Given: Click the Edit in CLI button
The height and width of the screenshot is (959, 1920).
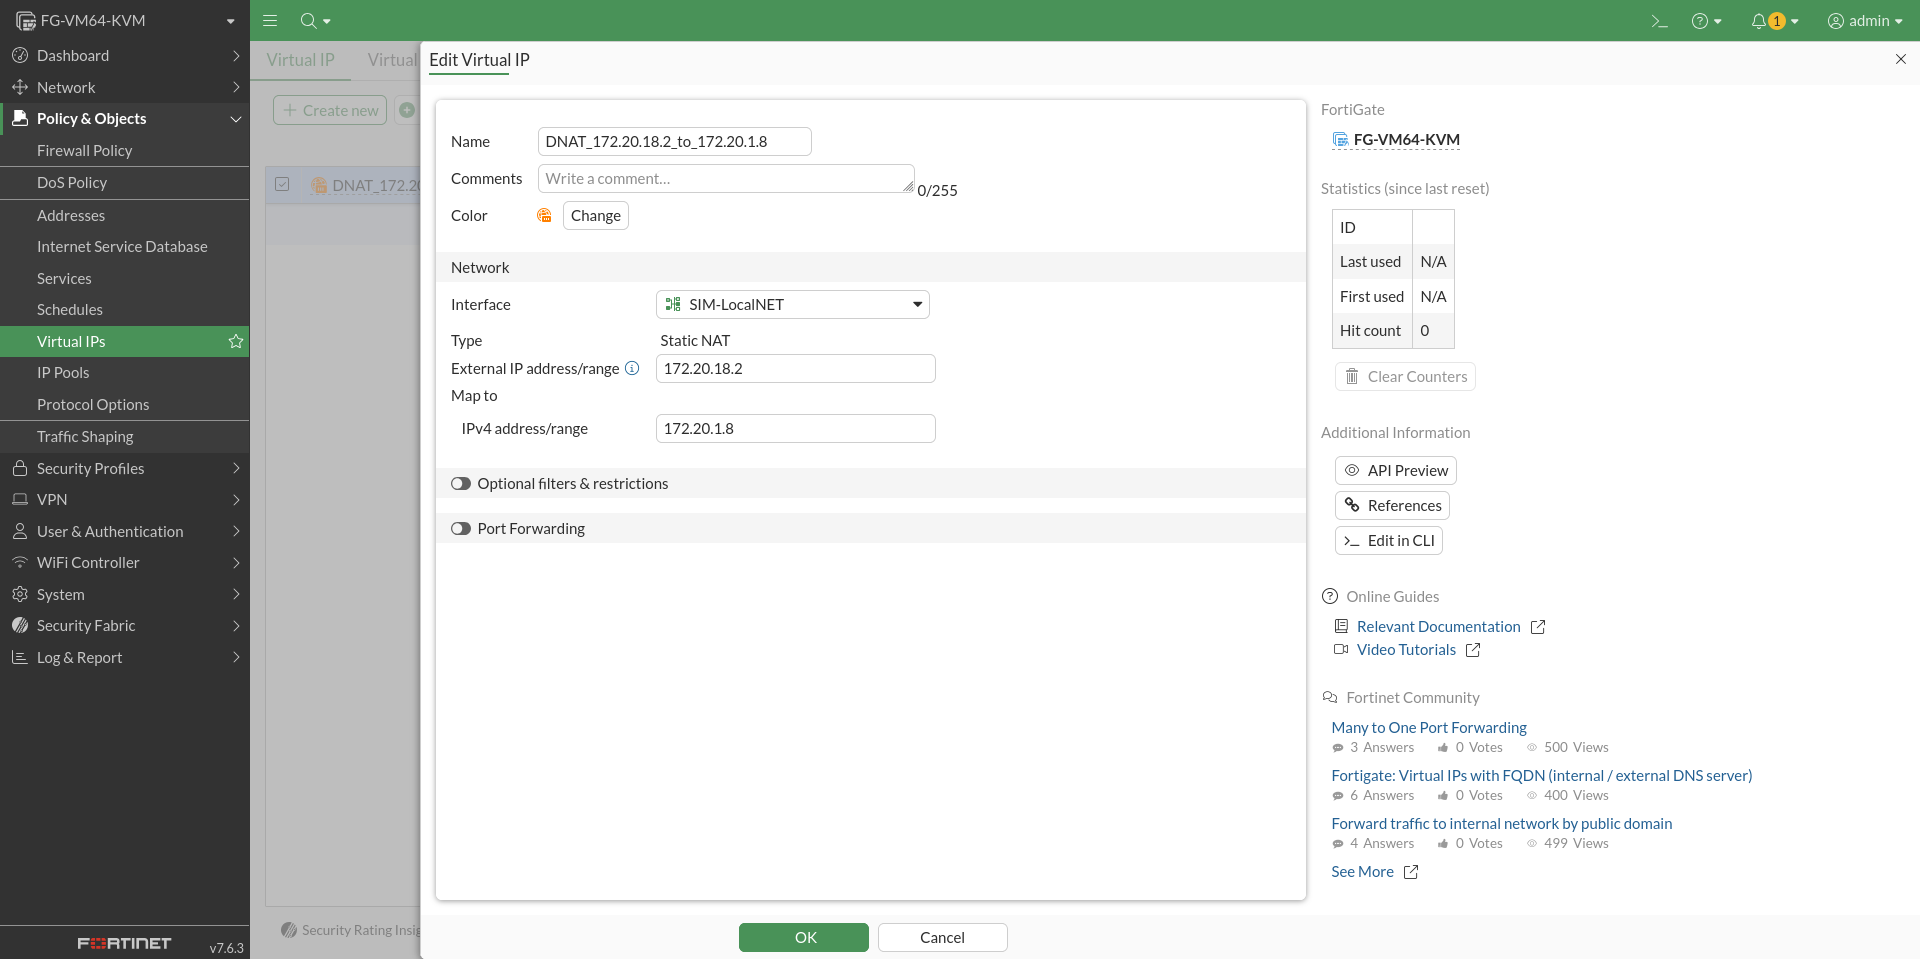Looking at the screenshot, I should pyautogui.click(x=1389, y=540).
